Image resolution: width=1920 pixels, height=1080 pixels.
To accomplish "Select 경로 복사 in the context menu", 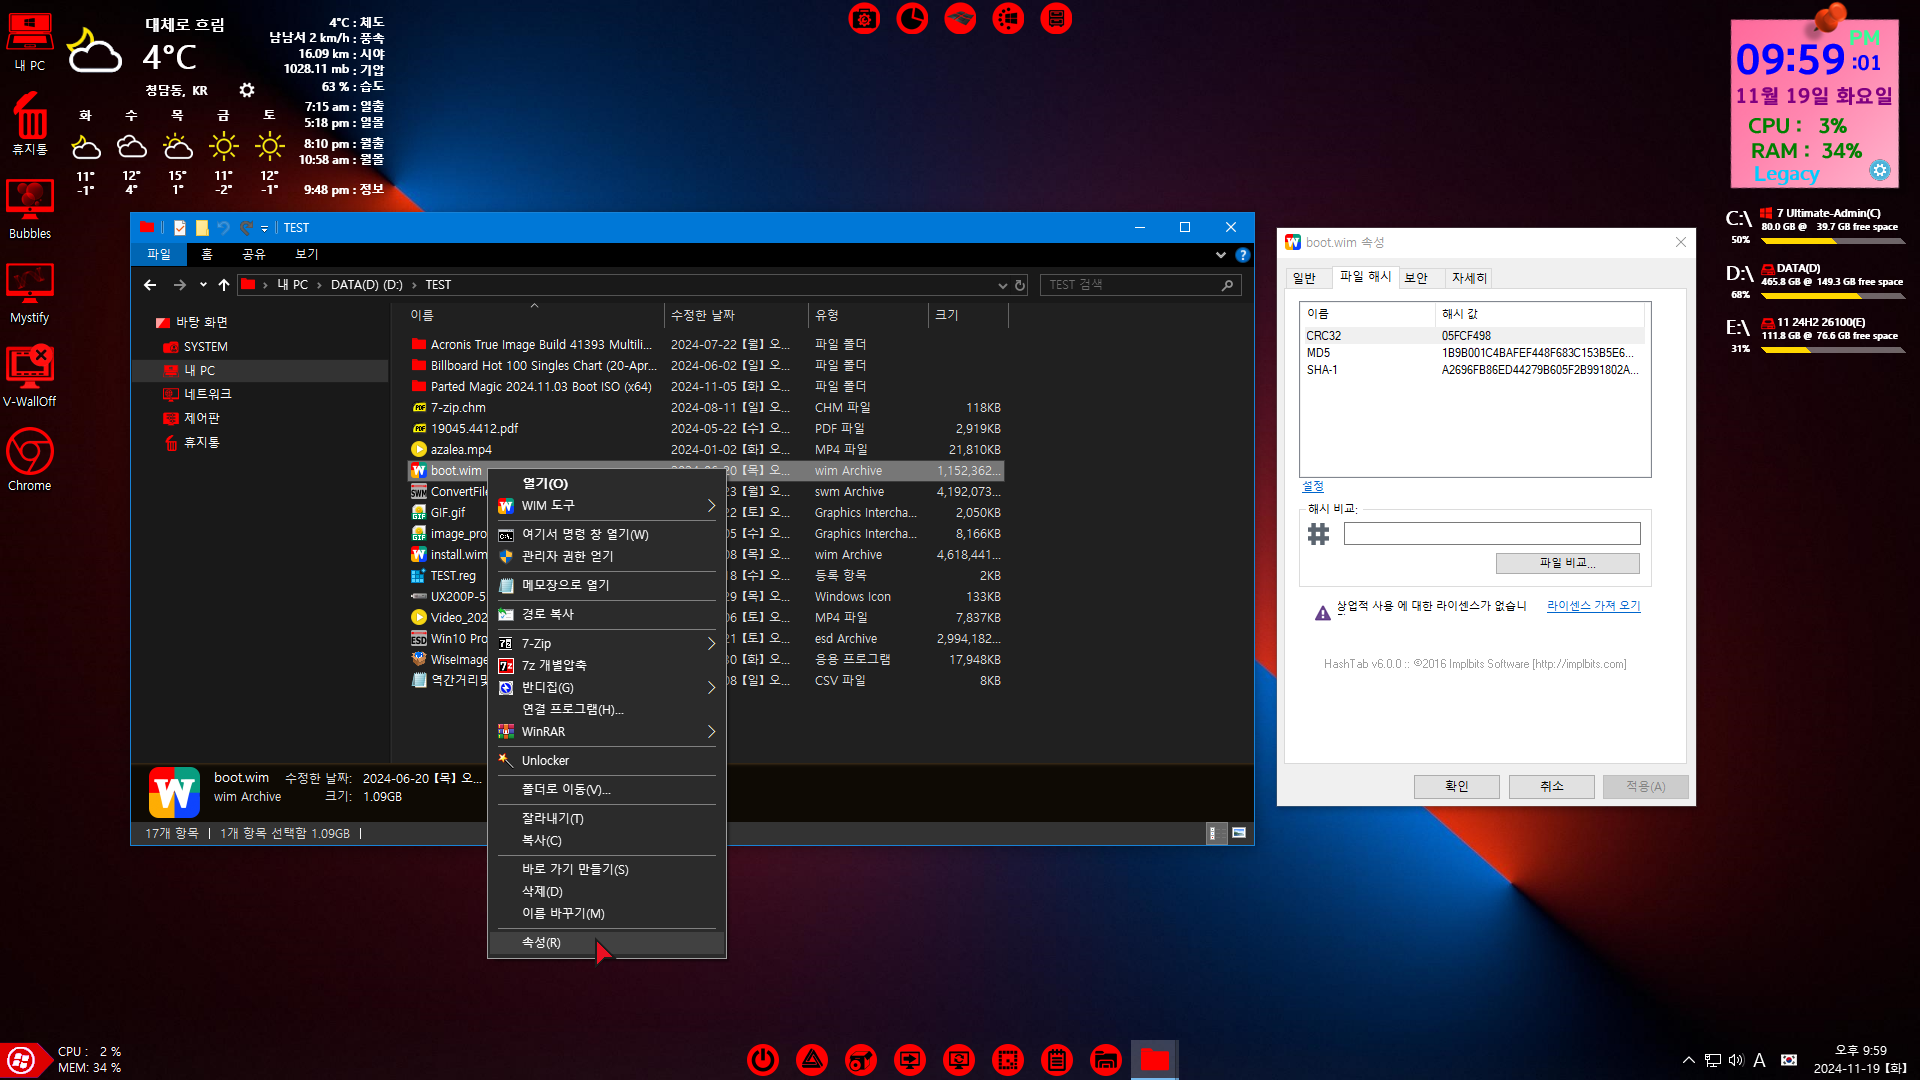I will click(x=607, y=614).
